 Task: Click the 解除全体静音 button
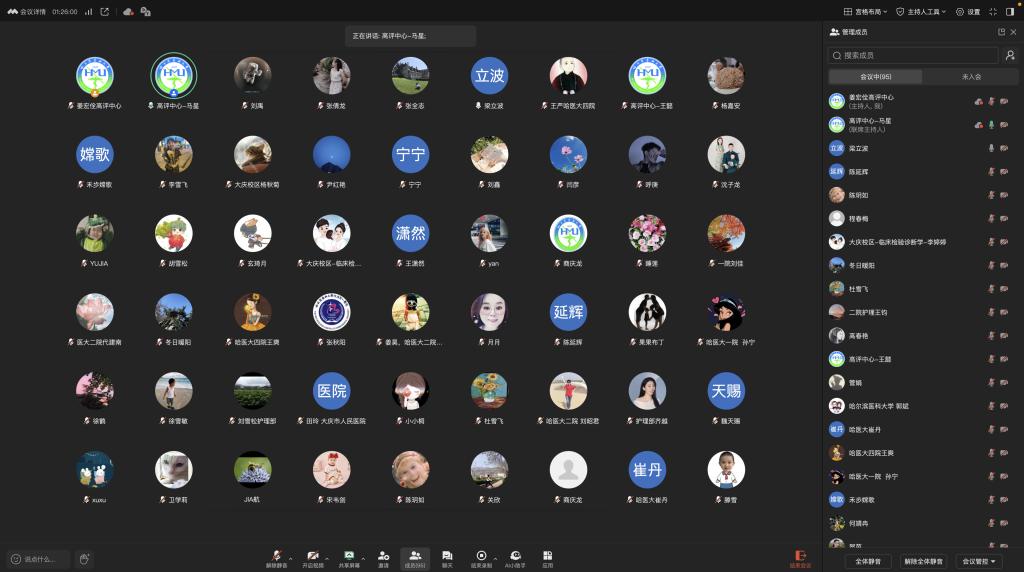[x=922, y=561]
